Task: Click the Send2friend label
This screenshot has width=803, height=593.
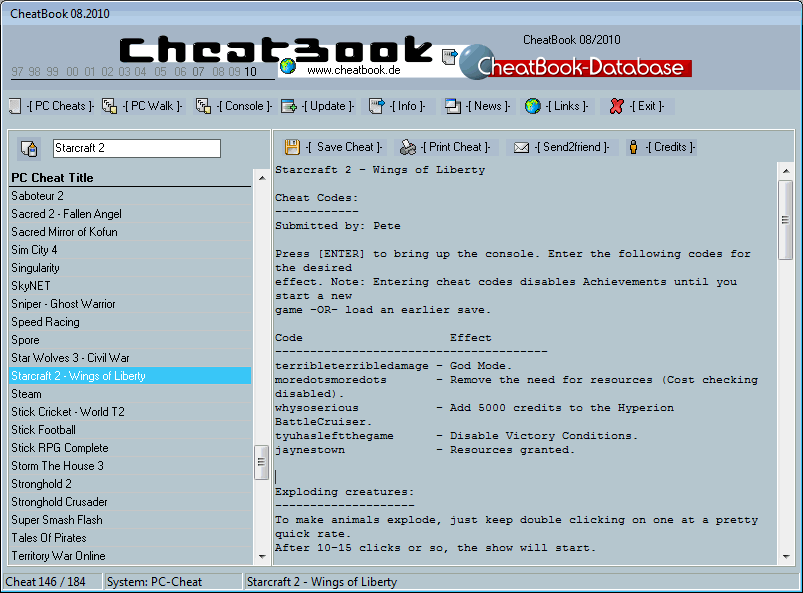Action: click(x=572, y=147)
